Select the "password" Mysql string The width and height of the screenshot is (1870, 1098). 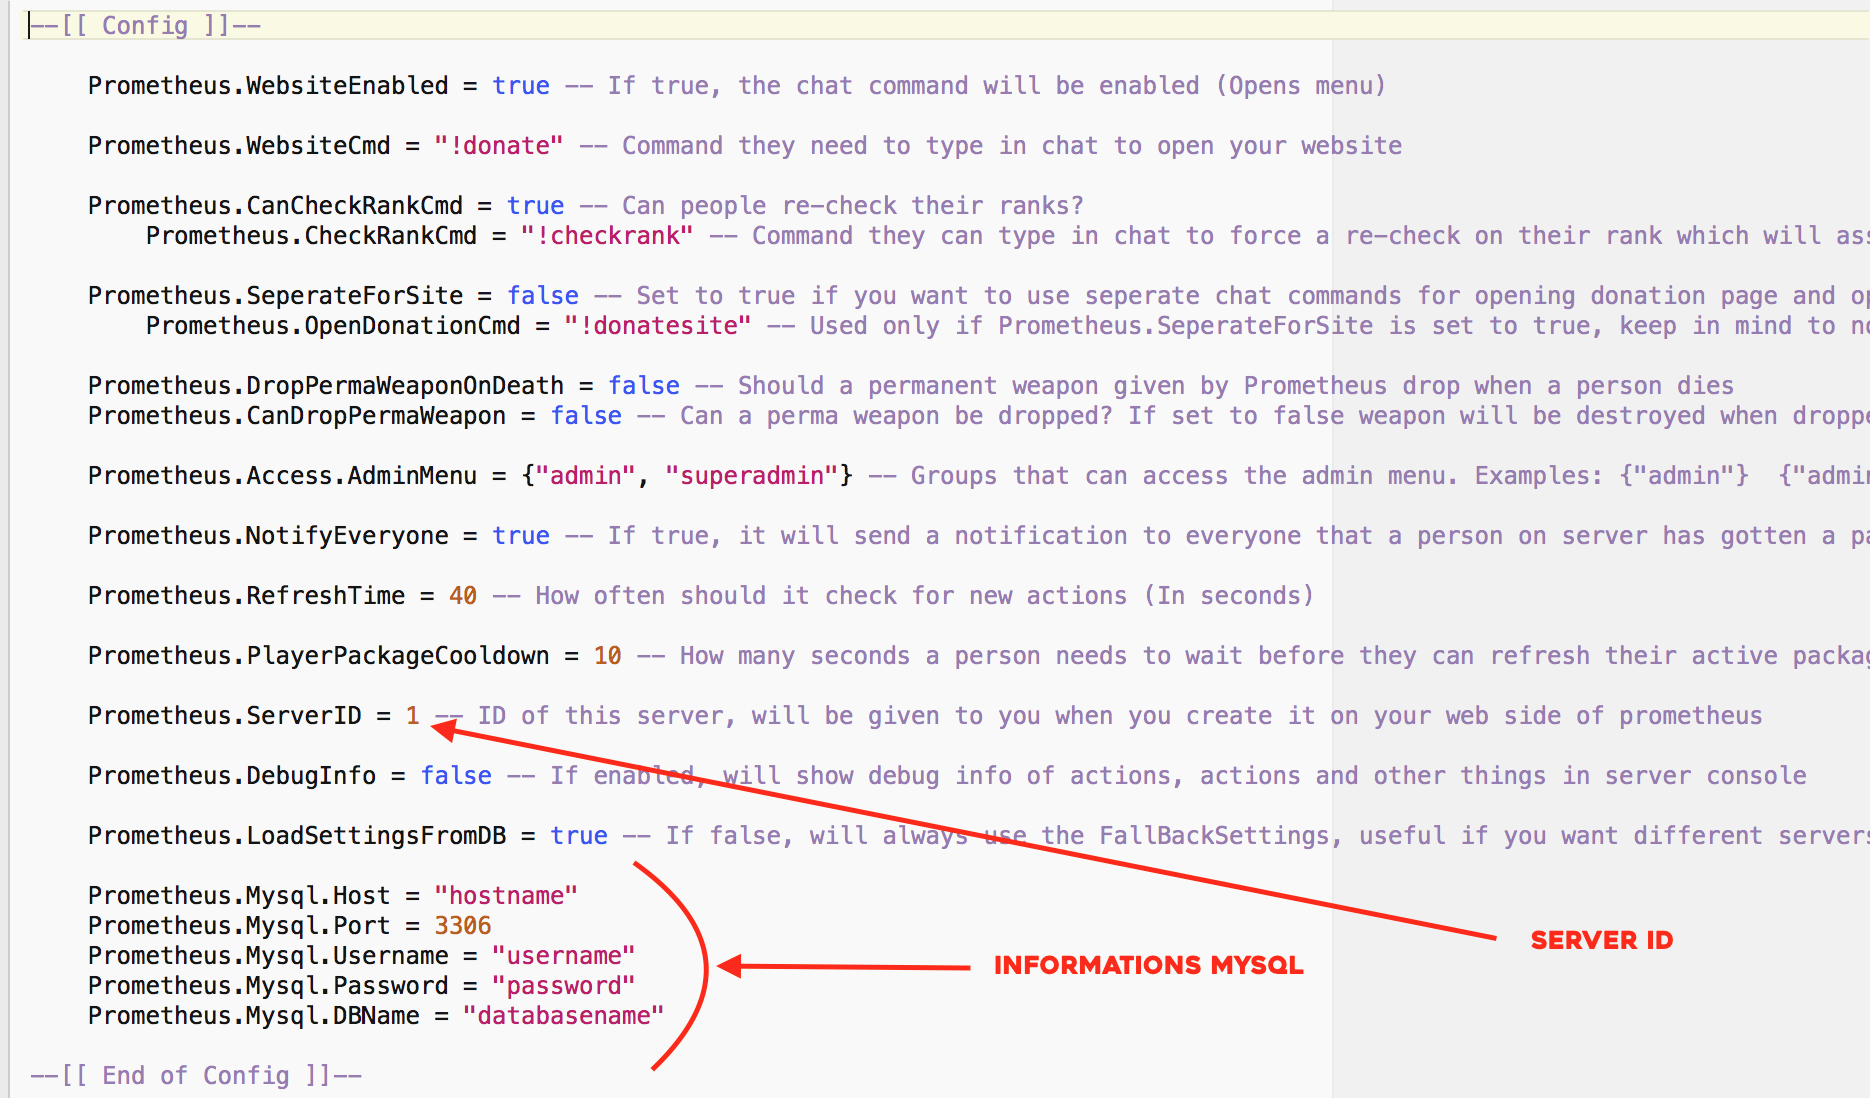click(564, 986)
